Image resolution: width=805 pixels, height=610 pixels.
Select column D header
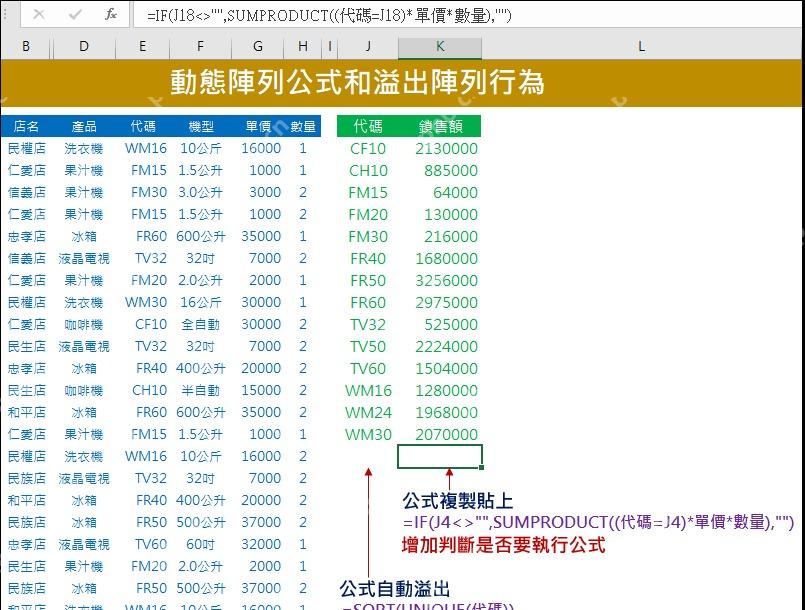84,47
